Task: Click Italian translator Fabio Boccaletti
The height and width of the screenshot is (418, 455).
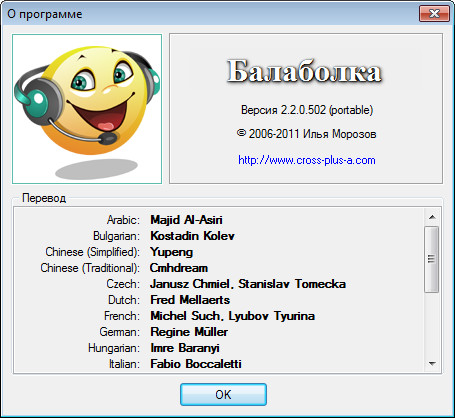Action: pos(196,364)
